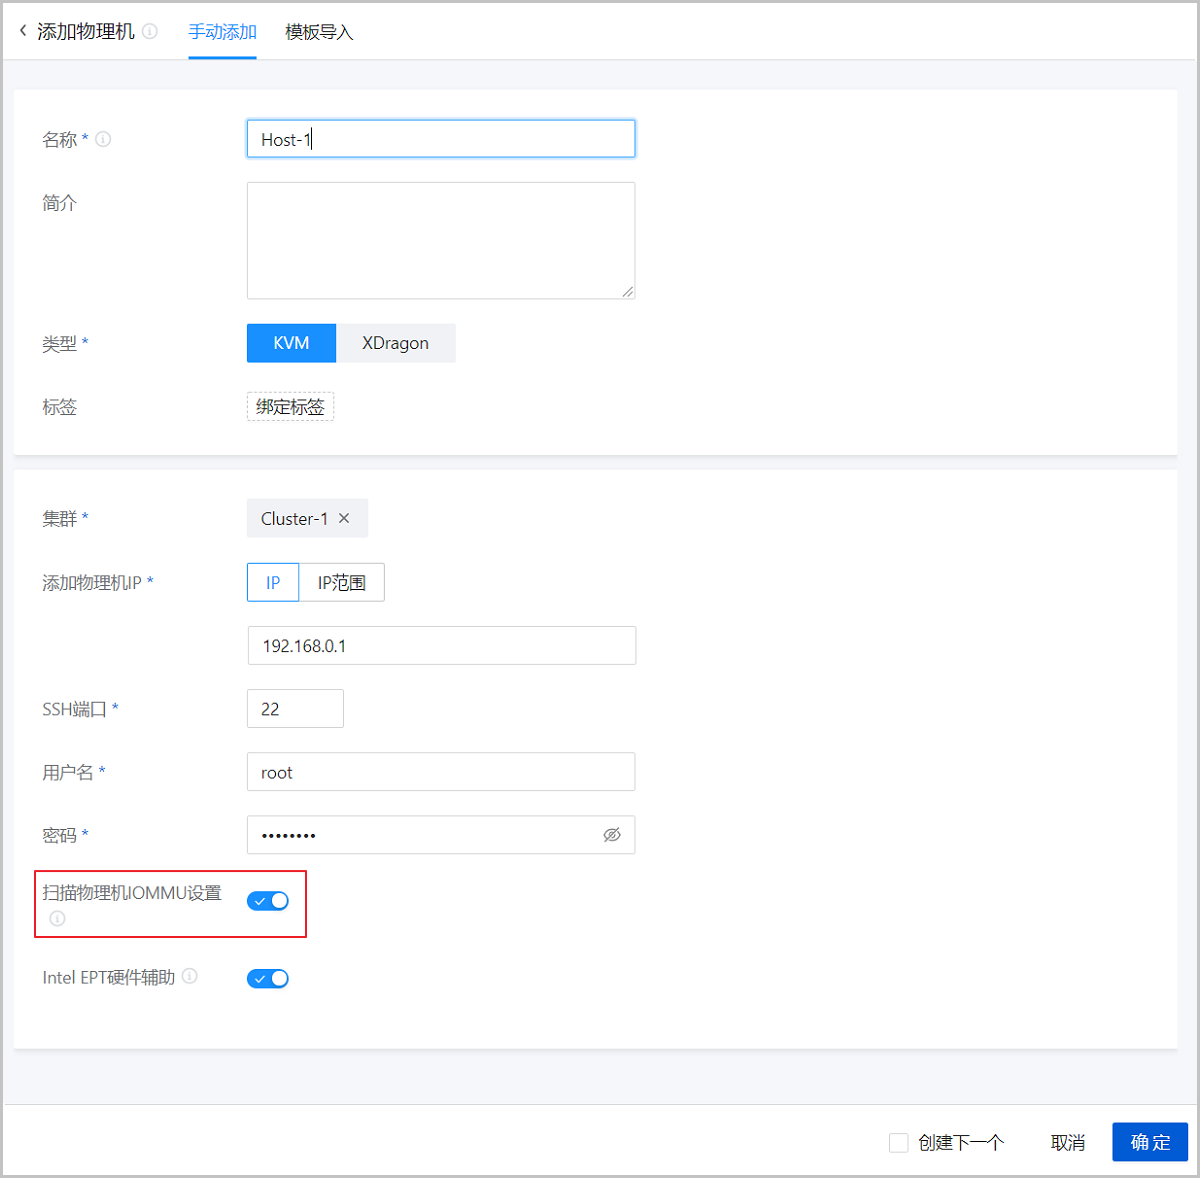Show the password using the eye icon
The width and height of the screenshot is (1200, 1178).
(611, 834)
